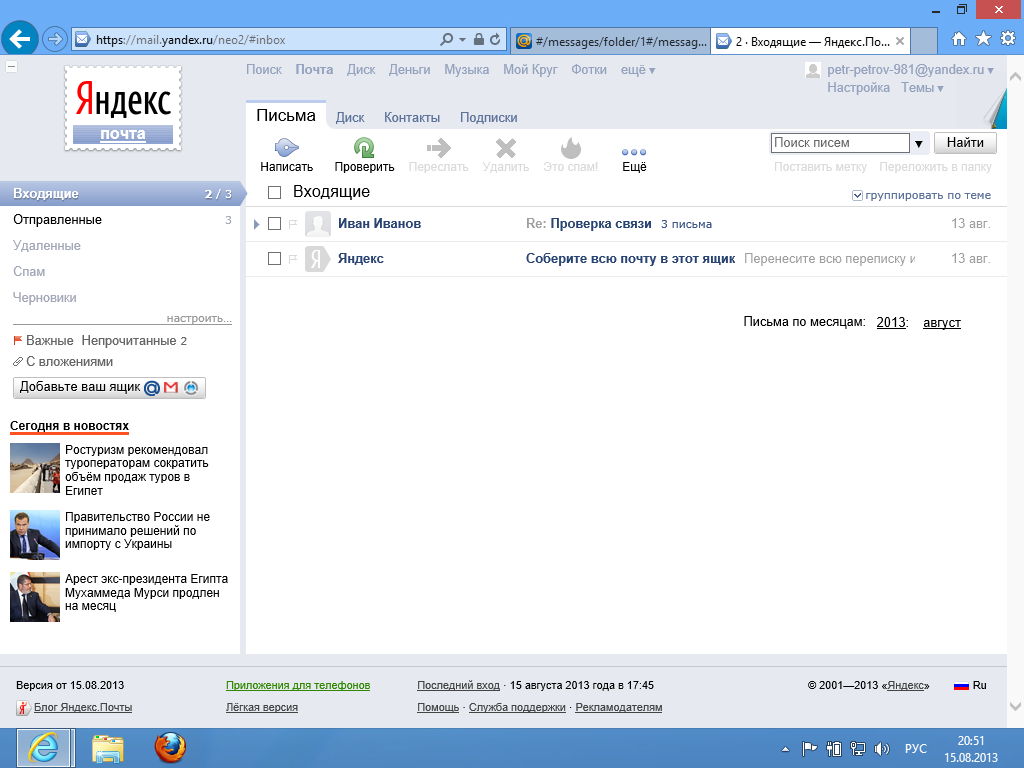
Task: Open the address bar search dropdown arrow
Action: click(462, 40)
